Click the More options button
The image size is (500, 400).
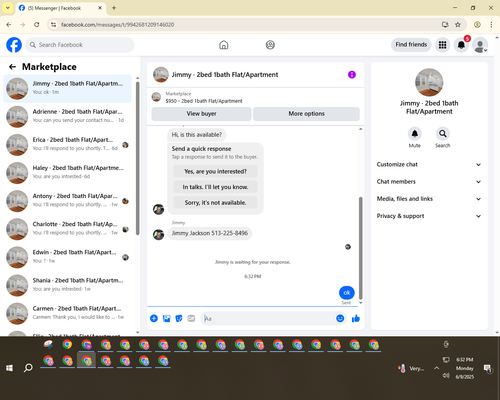click(306, 114)
